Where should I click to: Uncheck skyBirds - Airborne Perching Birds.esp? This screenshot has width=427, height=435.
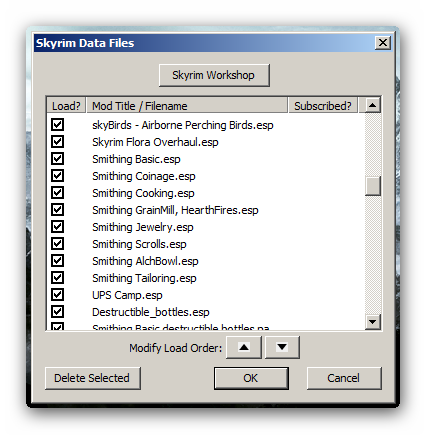click(57, 125)
